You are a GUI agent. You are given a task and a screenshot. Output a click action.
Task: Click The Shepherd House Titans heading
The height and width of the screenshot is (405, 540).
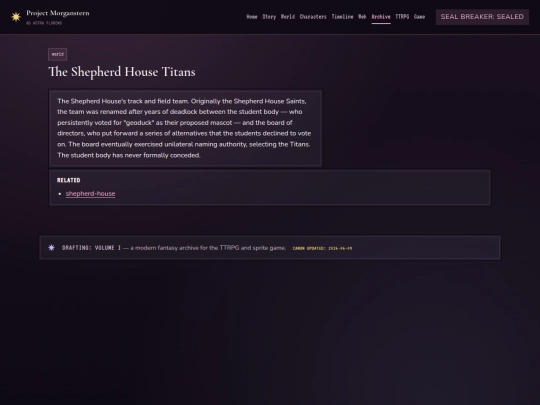[122, 72]
